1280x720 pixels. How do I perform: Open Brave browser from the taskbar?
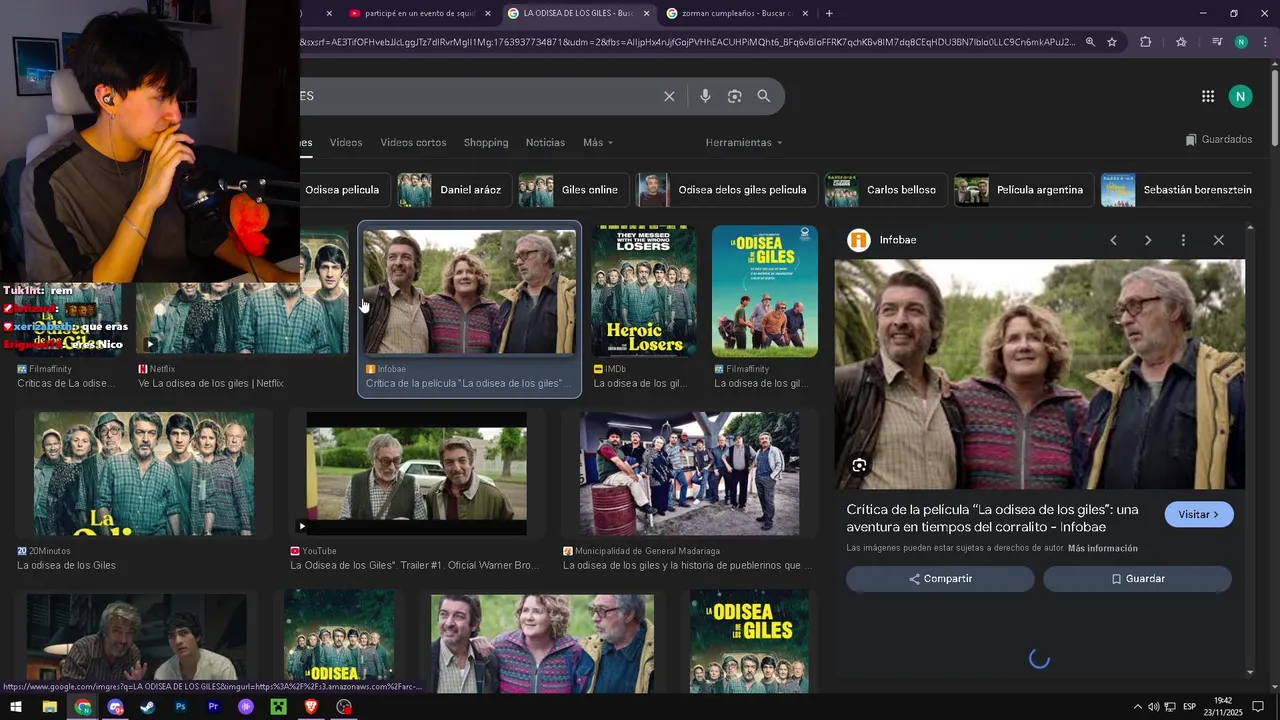pyautogui.click(x=311, y=707)
